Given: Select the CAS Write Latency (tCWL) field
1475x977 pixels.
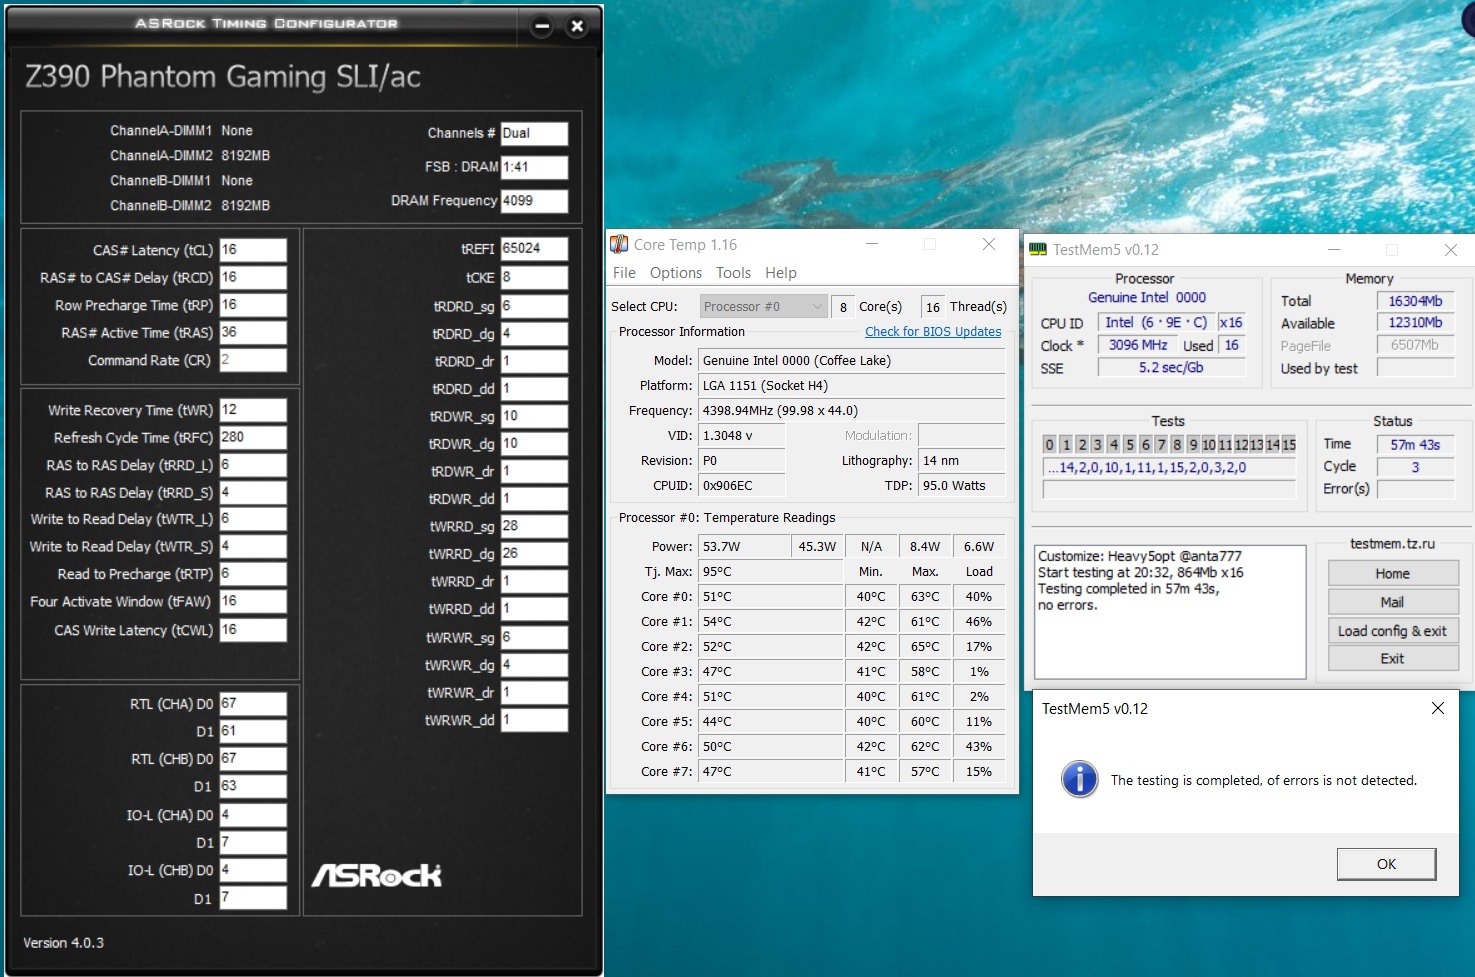Looking at the screenshot, I should [253, 630].
